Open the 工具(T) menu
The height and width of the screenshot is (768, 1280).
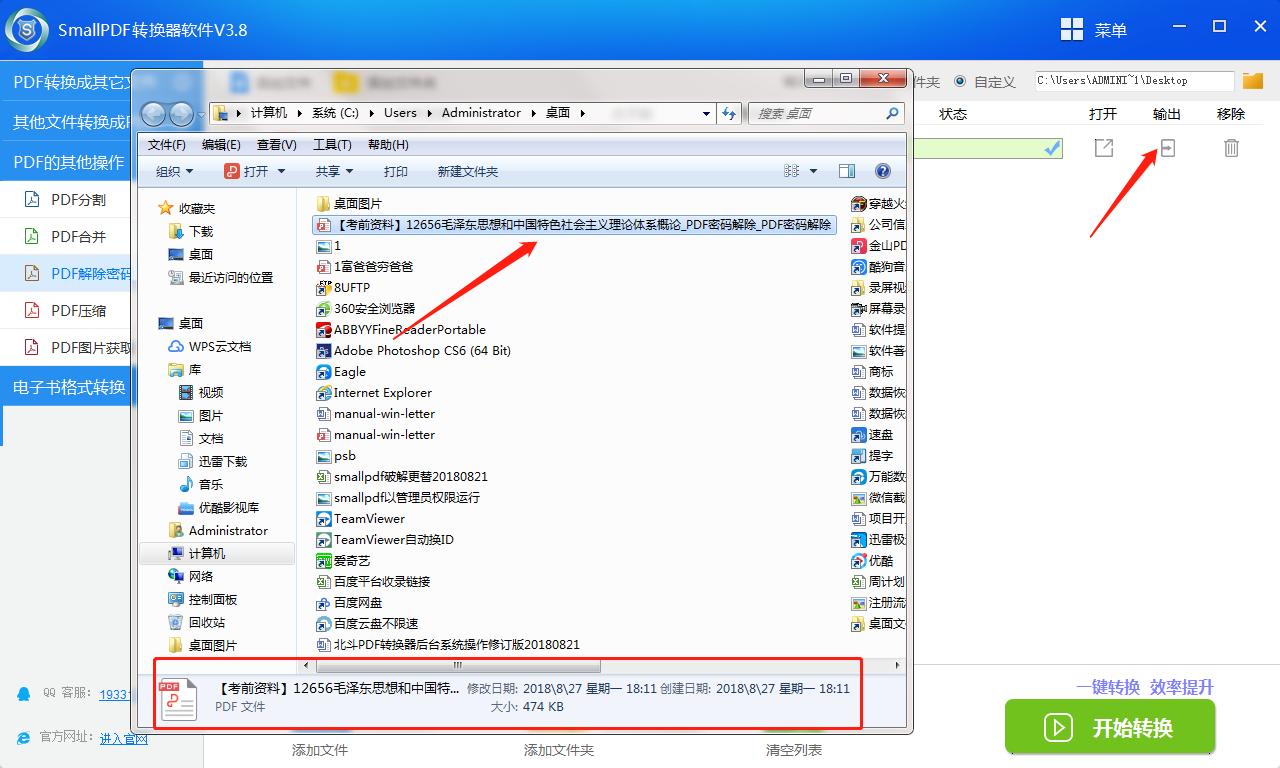tap(332, 144)
